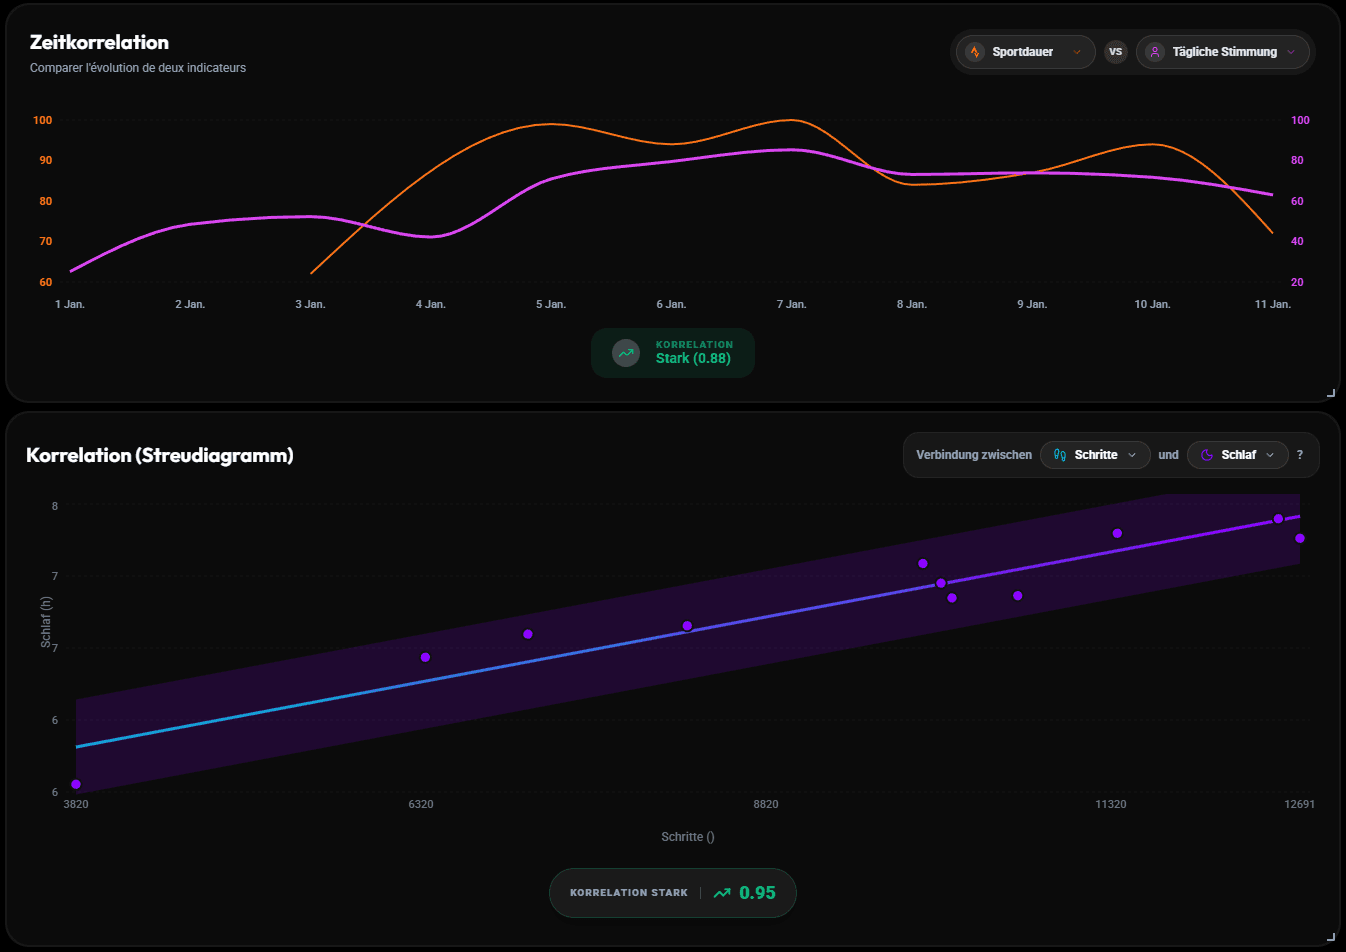
Task: Click the question mark help icon after Schlaf
Action: pos(1300,455)
